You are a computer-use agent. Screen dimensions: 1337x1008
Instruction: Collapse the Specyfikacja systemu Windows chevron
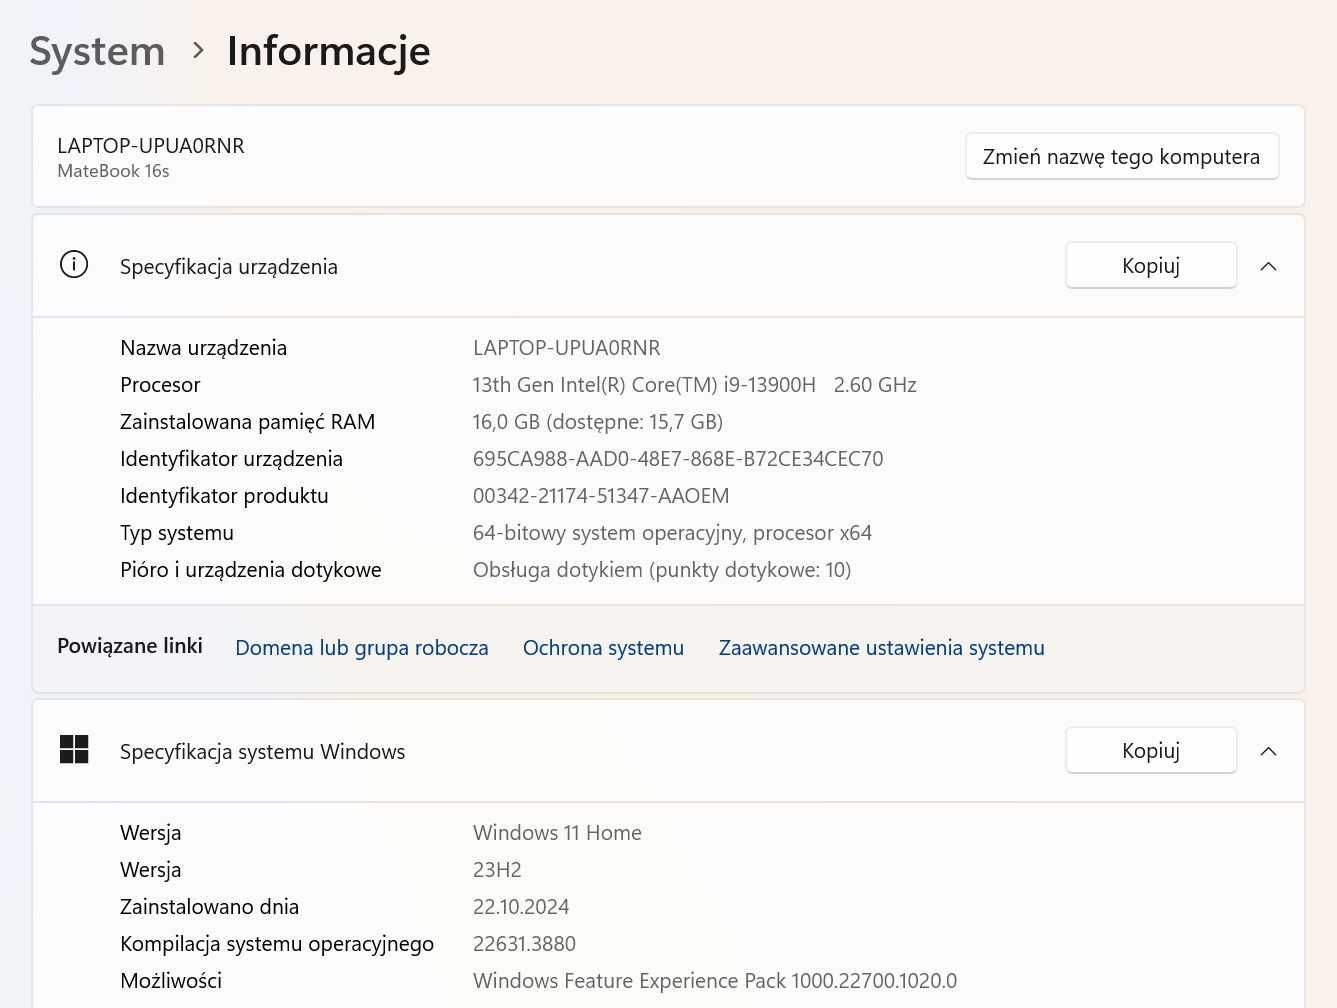coord(1268,751)
